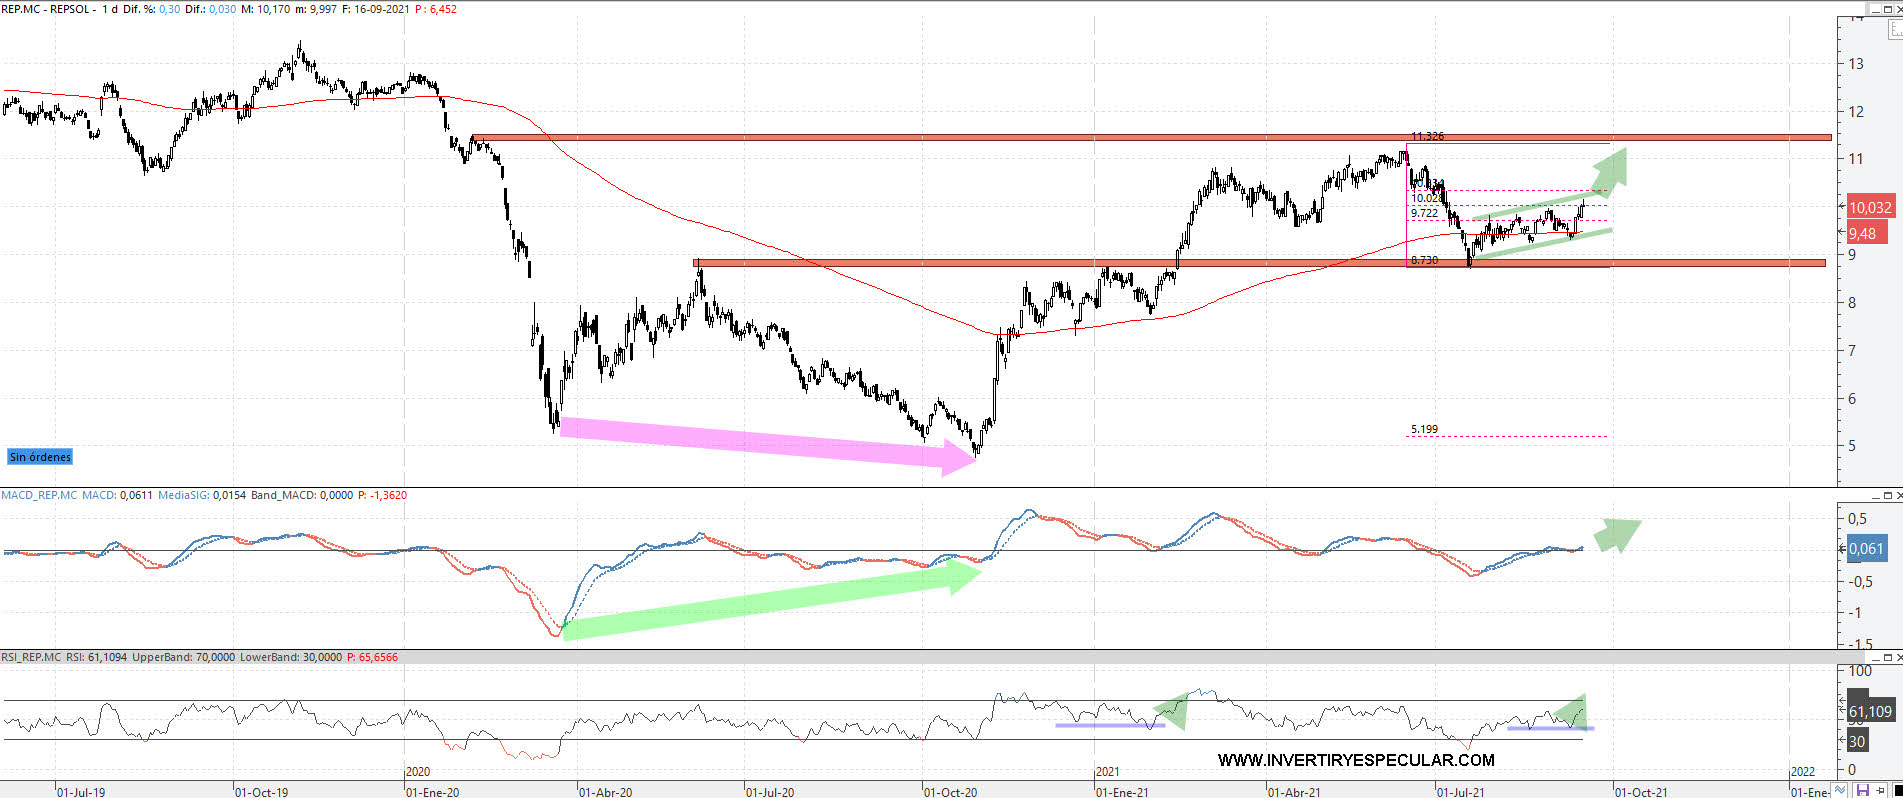Close the RSI indicator panel
Viewport: 1903px width, 798px height.
point(1897,658)
